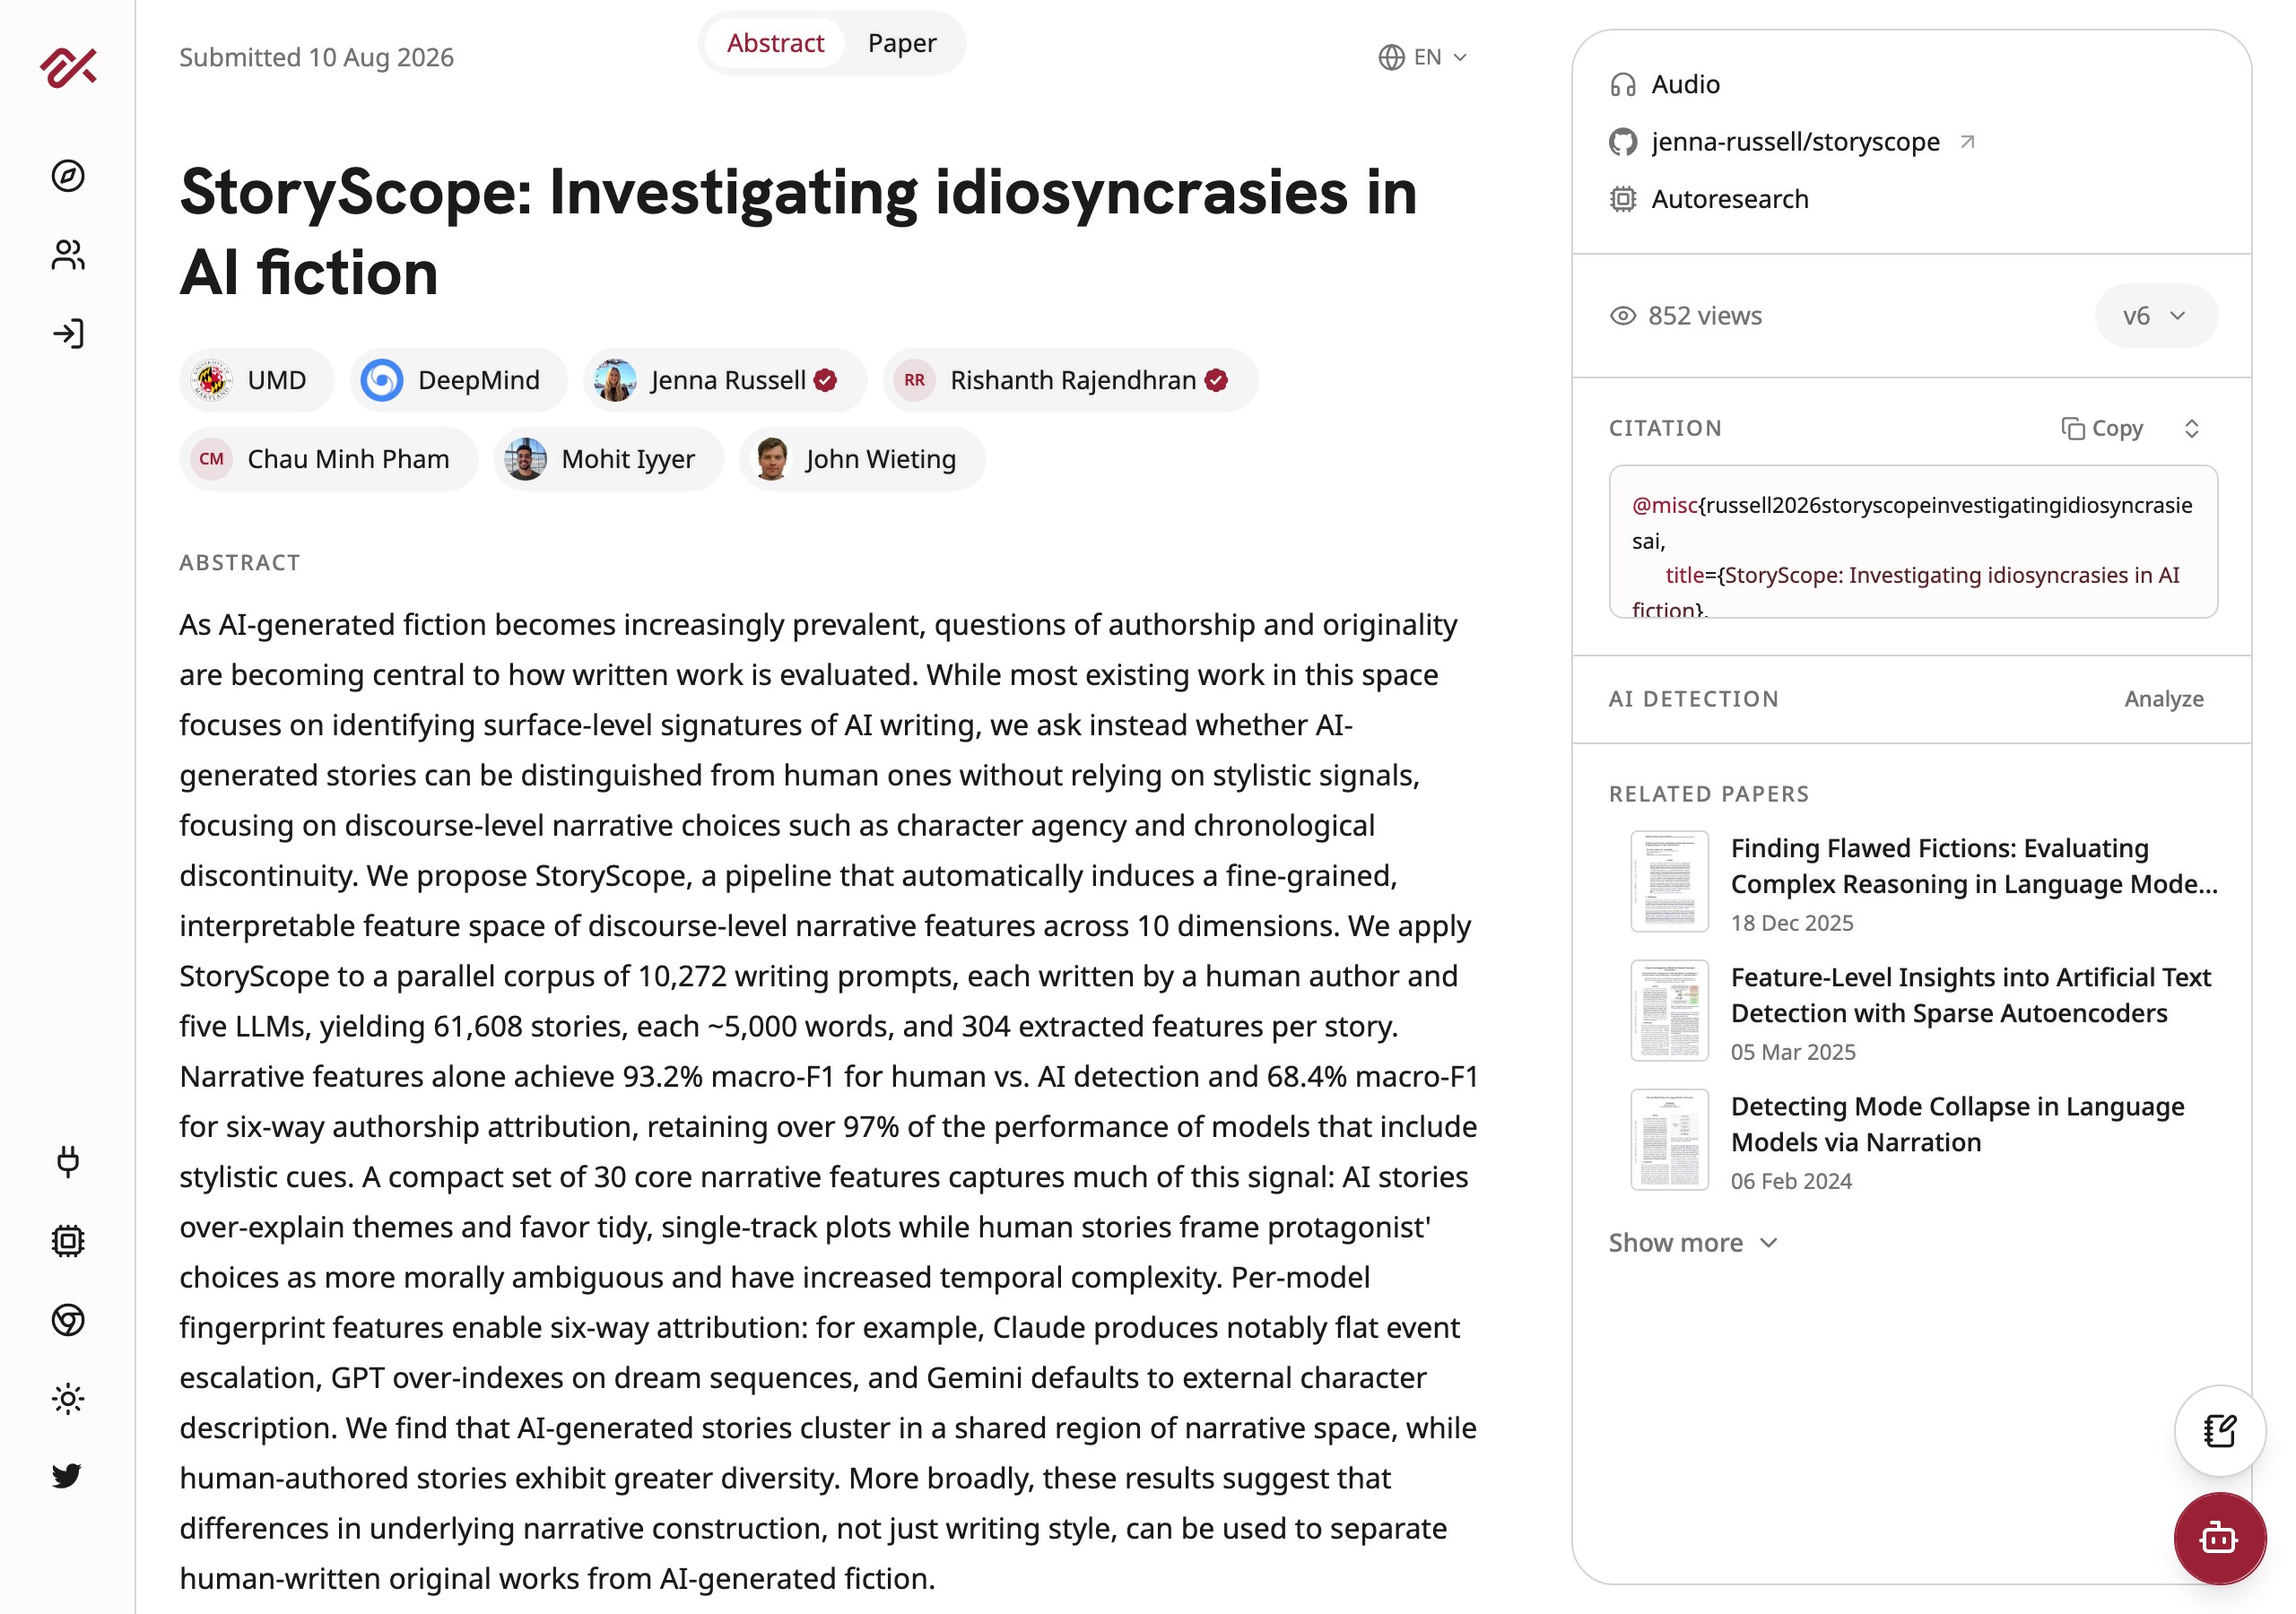
Task: Open the Audio option
Action: pos(1666,85)
